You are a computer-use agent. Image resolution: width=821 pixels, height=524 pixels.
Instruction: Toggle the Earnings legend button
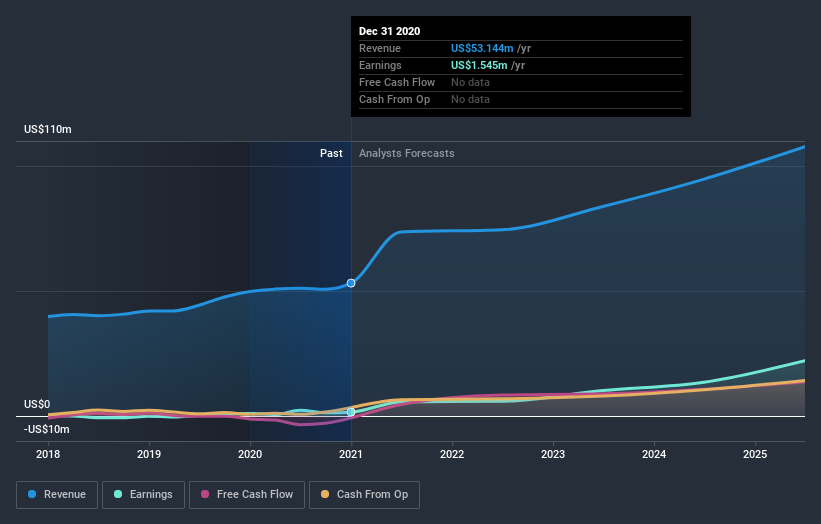[143, 495]
